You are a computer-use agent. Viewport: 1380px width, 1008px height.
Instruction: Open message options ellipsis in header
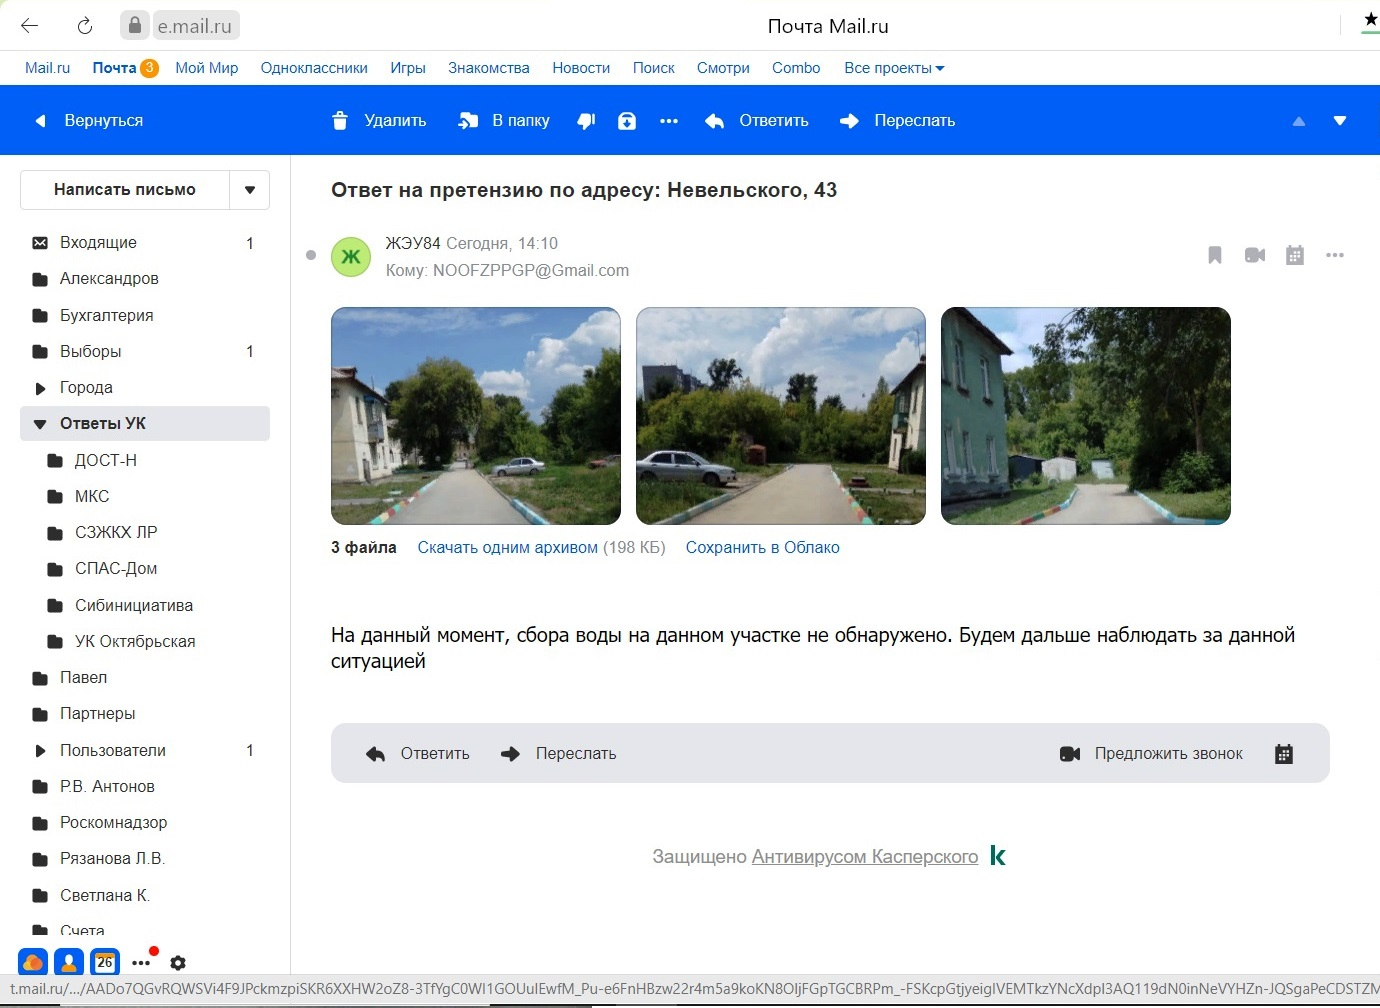tap(1335, 255)
